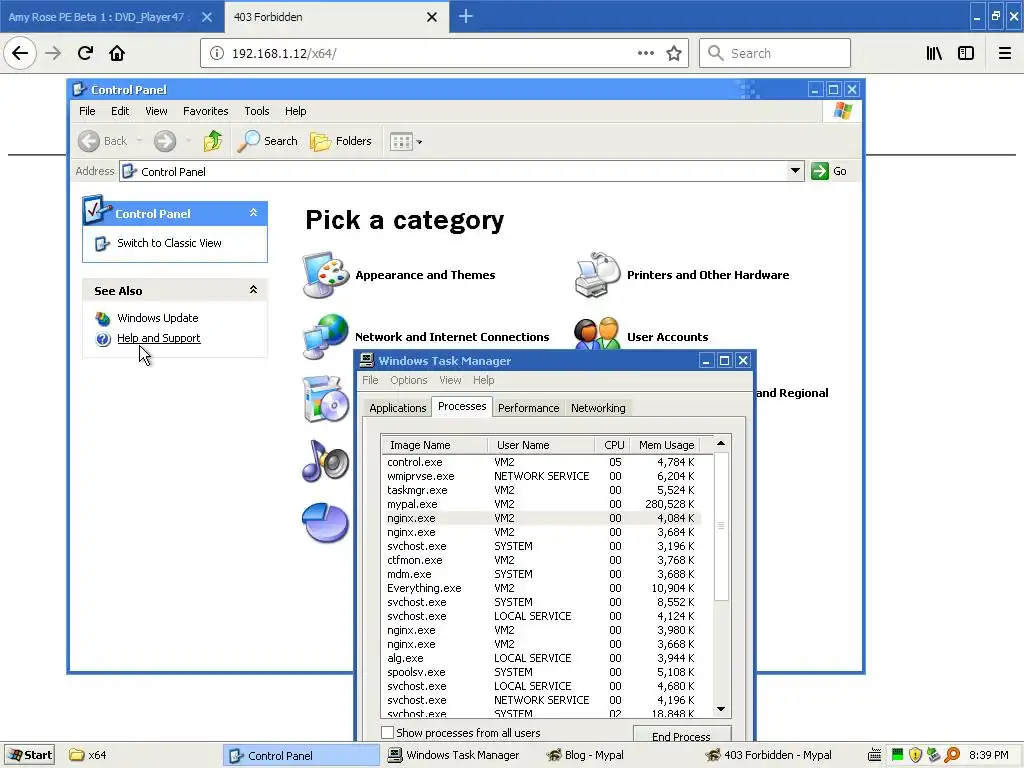Open Network and Internet Connections icon
Viewport: 1024px width, 768px height.
pos(325,336)
